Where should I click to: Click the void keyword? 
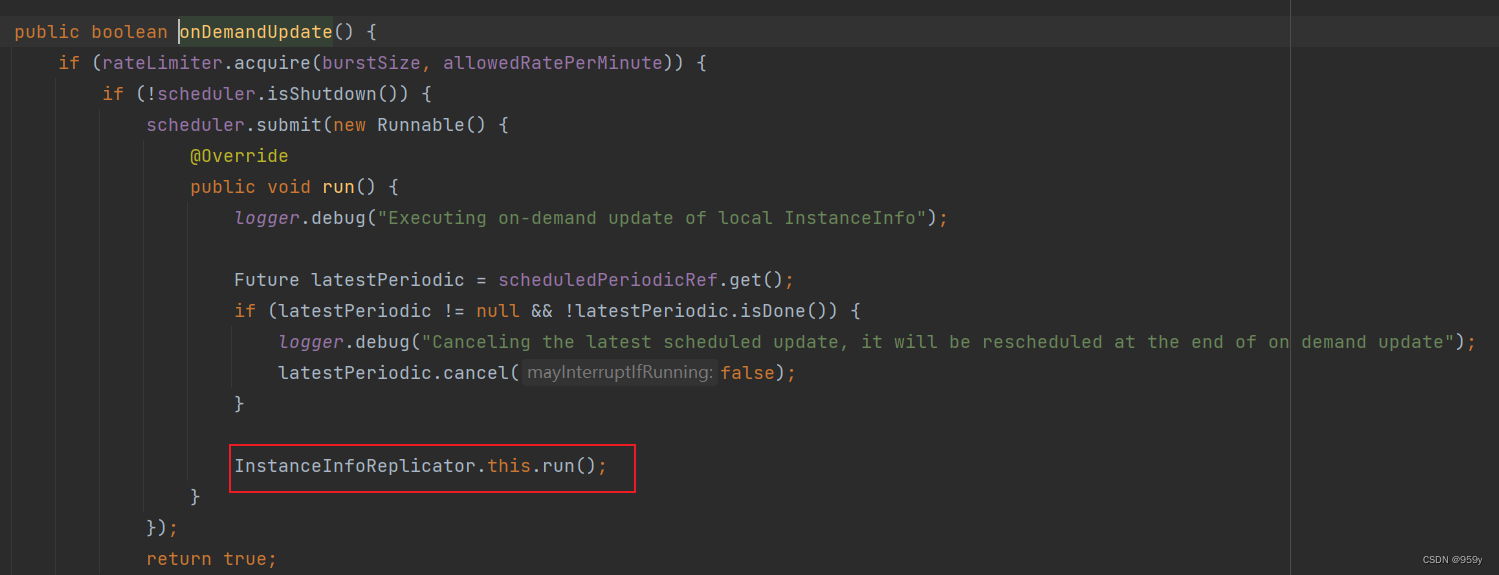click(289, 187)
